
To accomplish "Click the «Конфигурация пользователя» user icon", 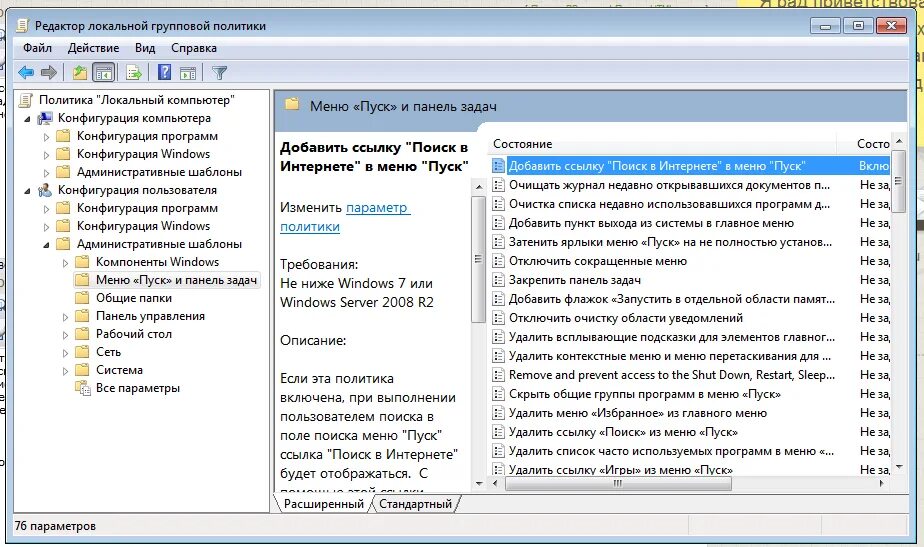I will pyautogui.click(x=45, y=190).
